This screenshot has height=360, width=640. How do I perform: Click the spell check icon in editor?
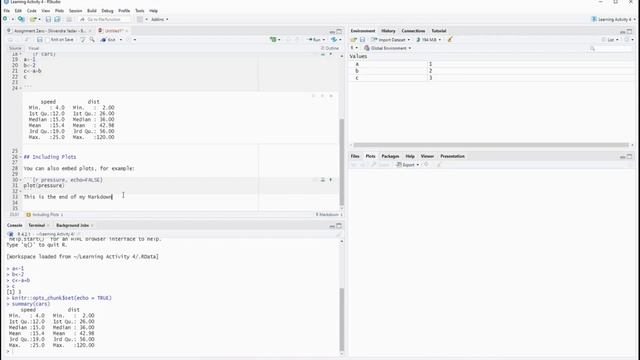[x=83, y=40]
